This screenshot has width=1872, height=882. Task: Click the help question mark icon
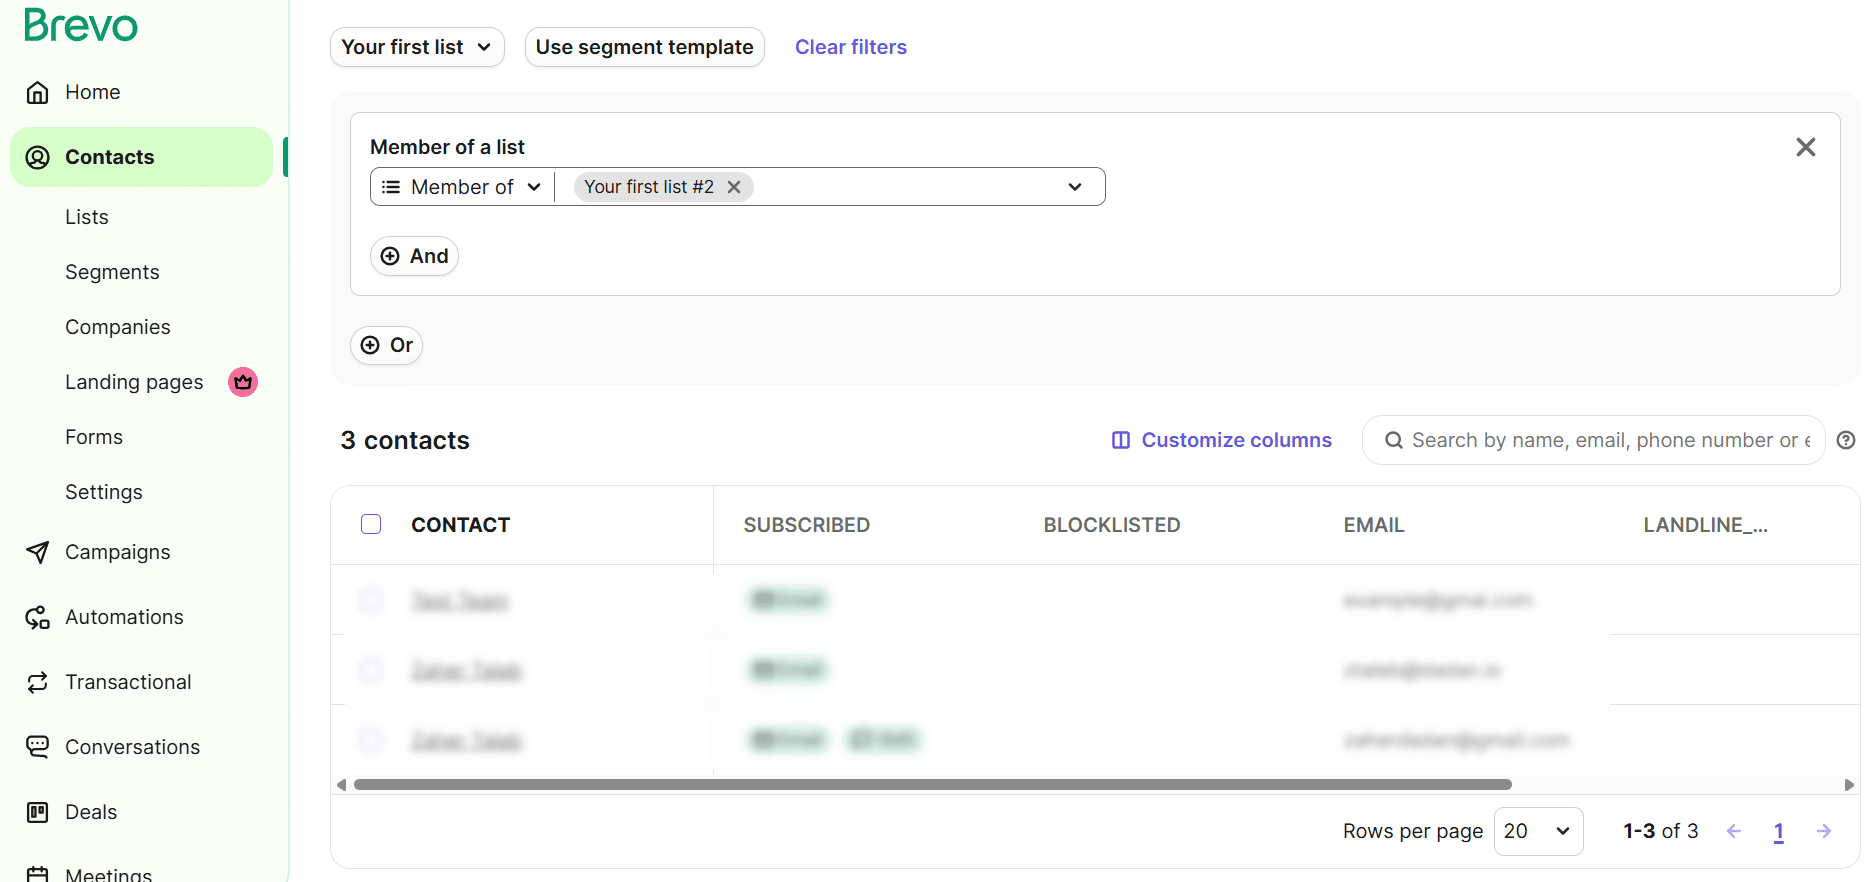pos(1846,441)
